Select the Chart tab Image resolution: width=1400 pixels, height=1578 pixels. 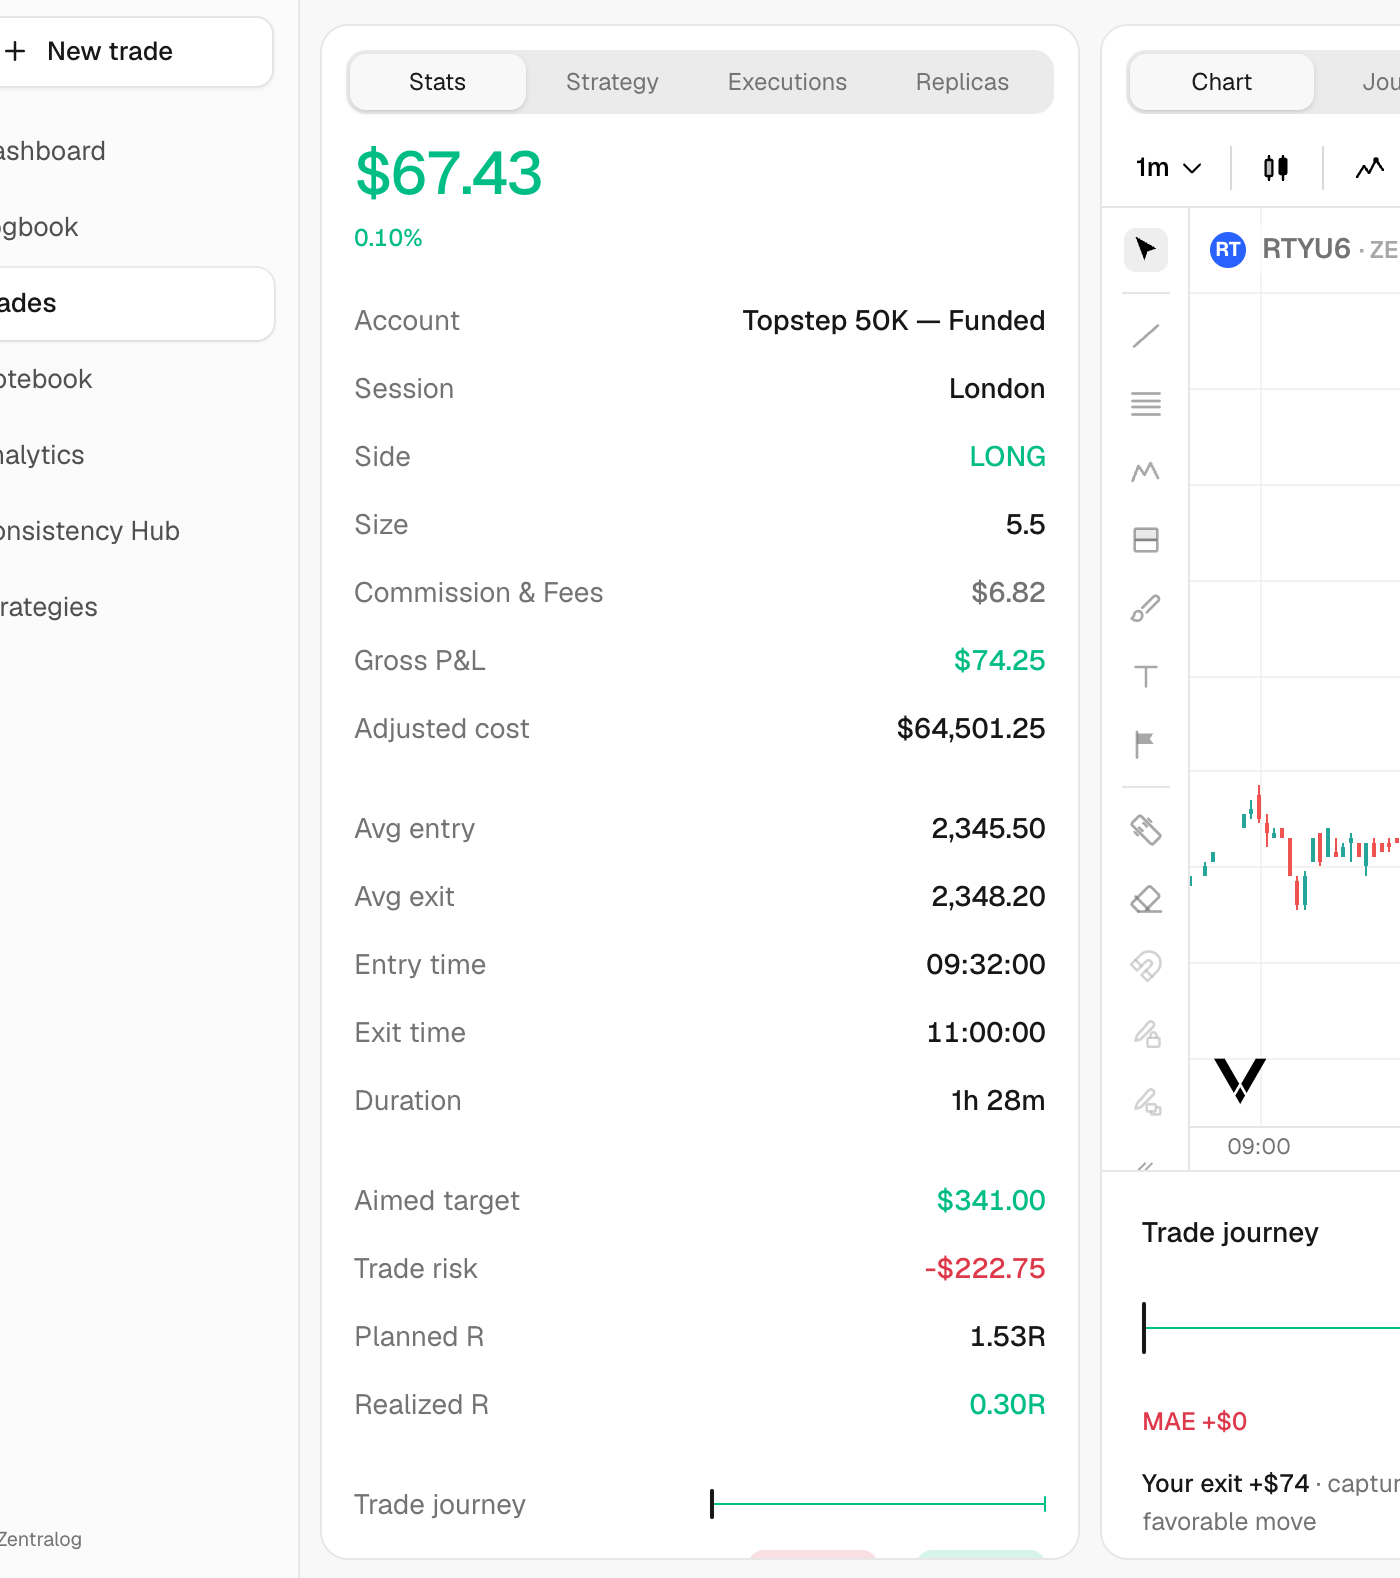point(1221,82)
